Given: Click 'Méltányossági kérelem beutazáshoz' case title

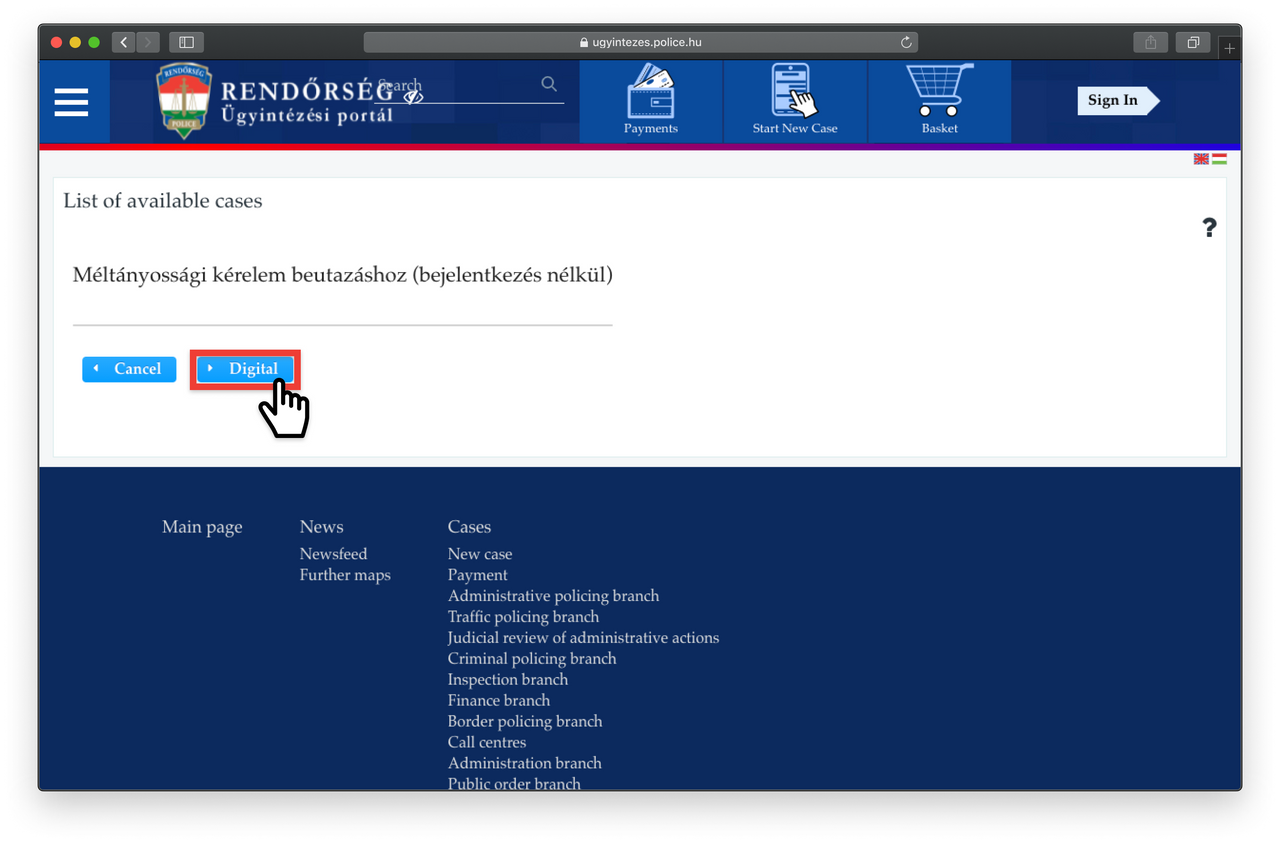Looking at the screenshot, I should 343,275.
